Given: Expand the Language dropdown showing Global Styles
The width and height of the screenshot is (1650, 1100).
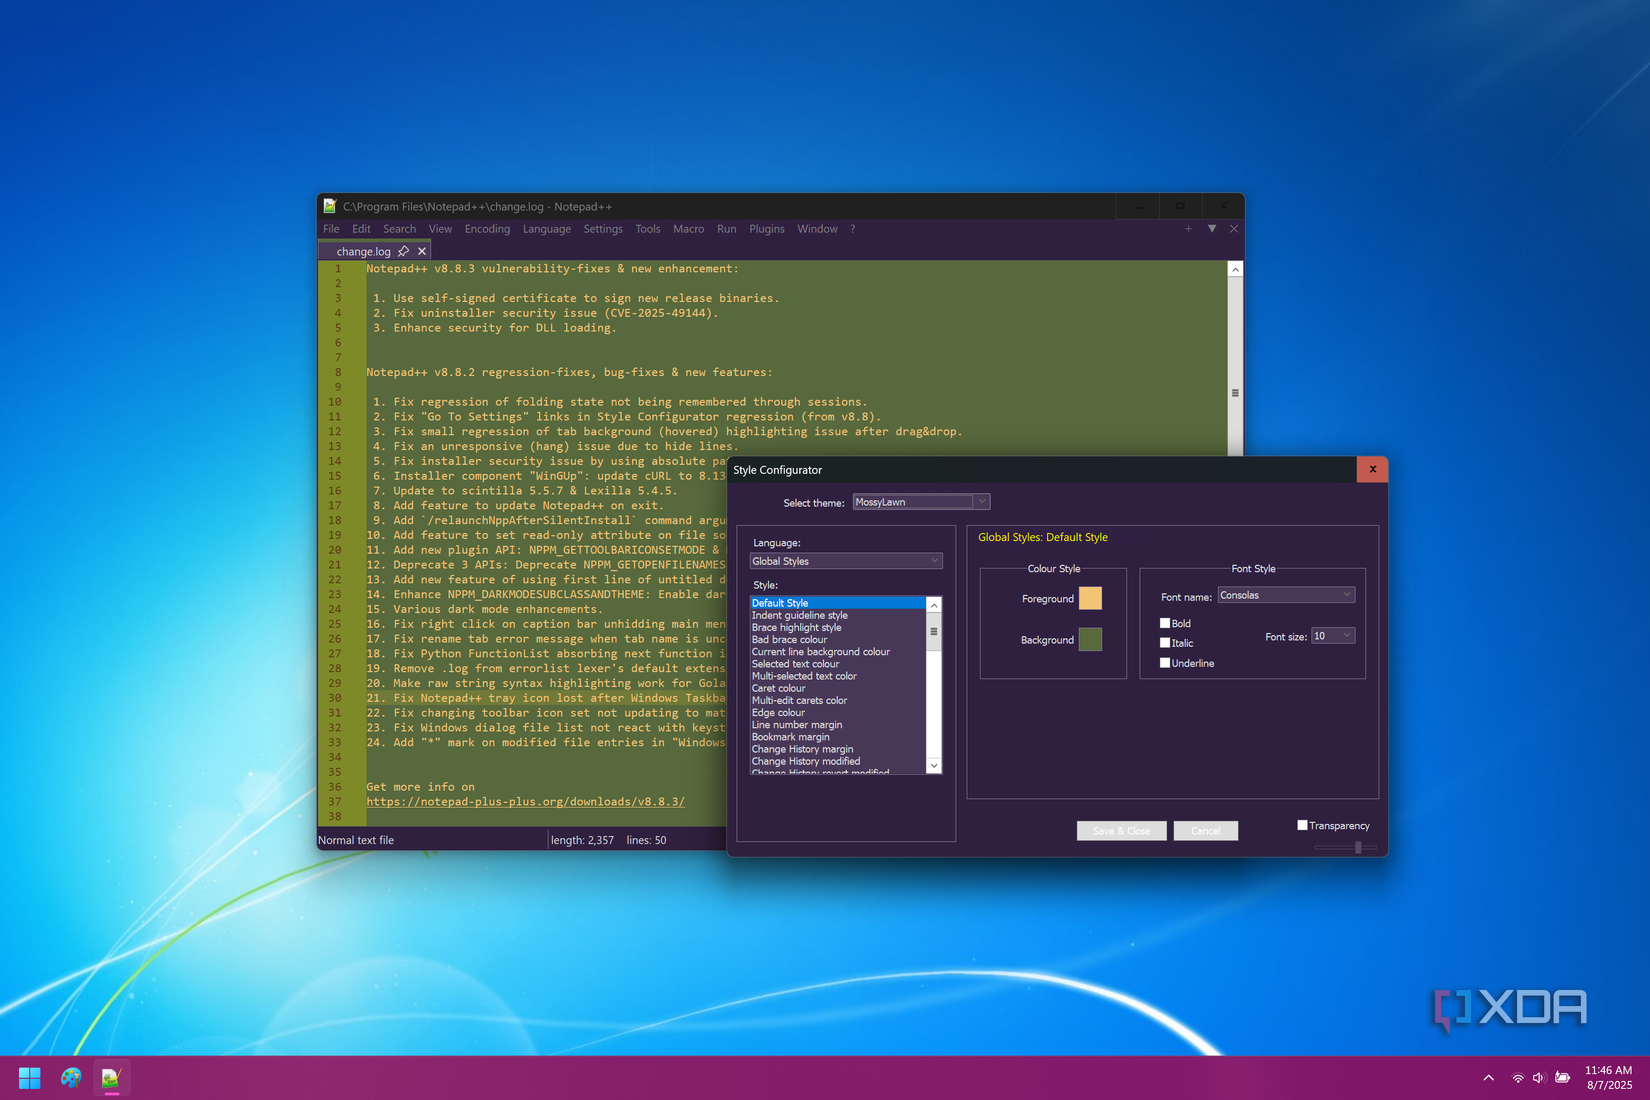Looking at the screenshot, I should click(x=933, y=561).
